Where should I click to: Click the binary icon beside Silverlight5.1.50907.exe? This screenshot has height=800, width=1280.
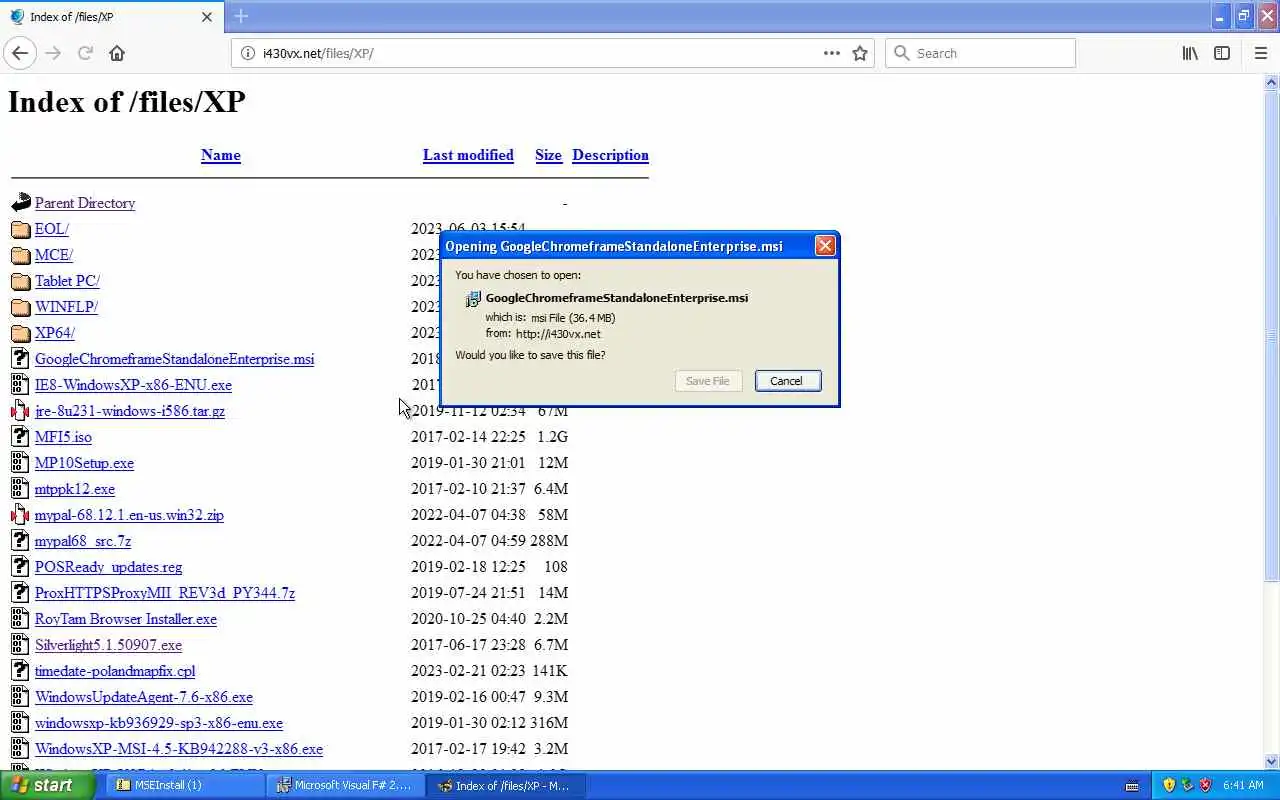[21, 645]
